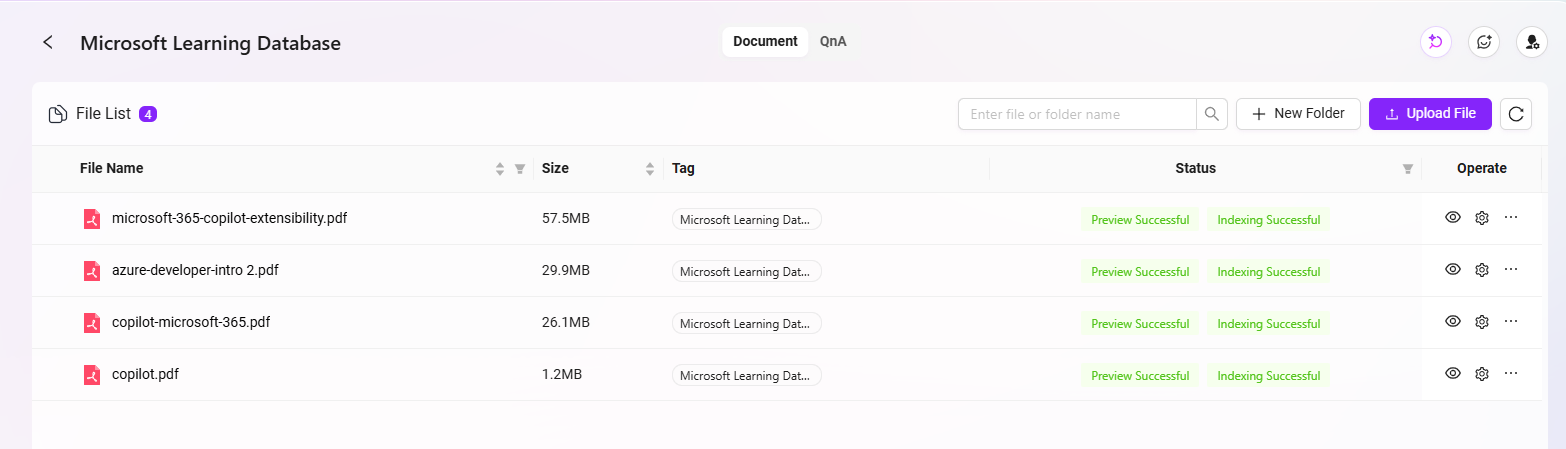1566x449 pixels.
Task: Click PDF icon for azure-developer-intro 2.pdf
Action: [92, 271]
